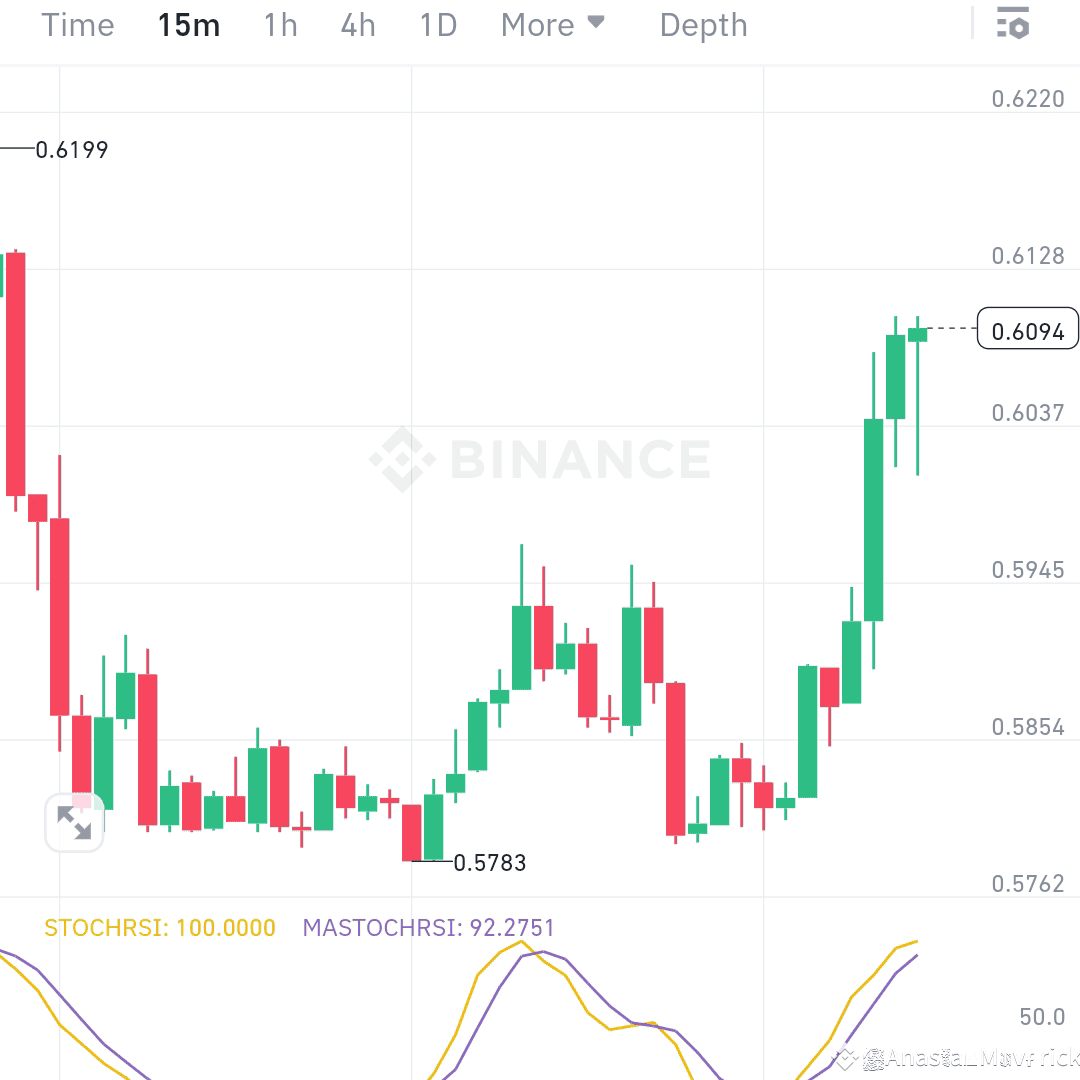The width and height of the screenshot is (1080, 1080).
Task: Click the 50.0 indicator axis label
Action: click(x=1040, y=1017)
